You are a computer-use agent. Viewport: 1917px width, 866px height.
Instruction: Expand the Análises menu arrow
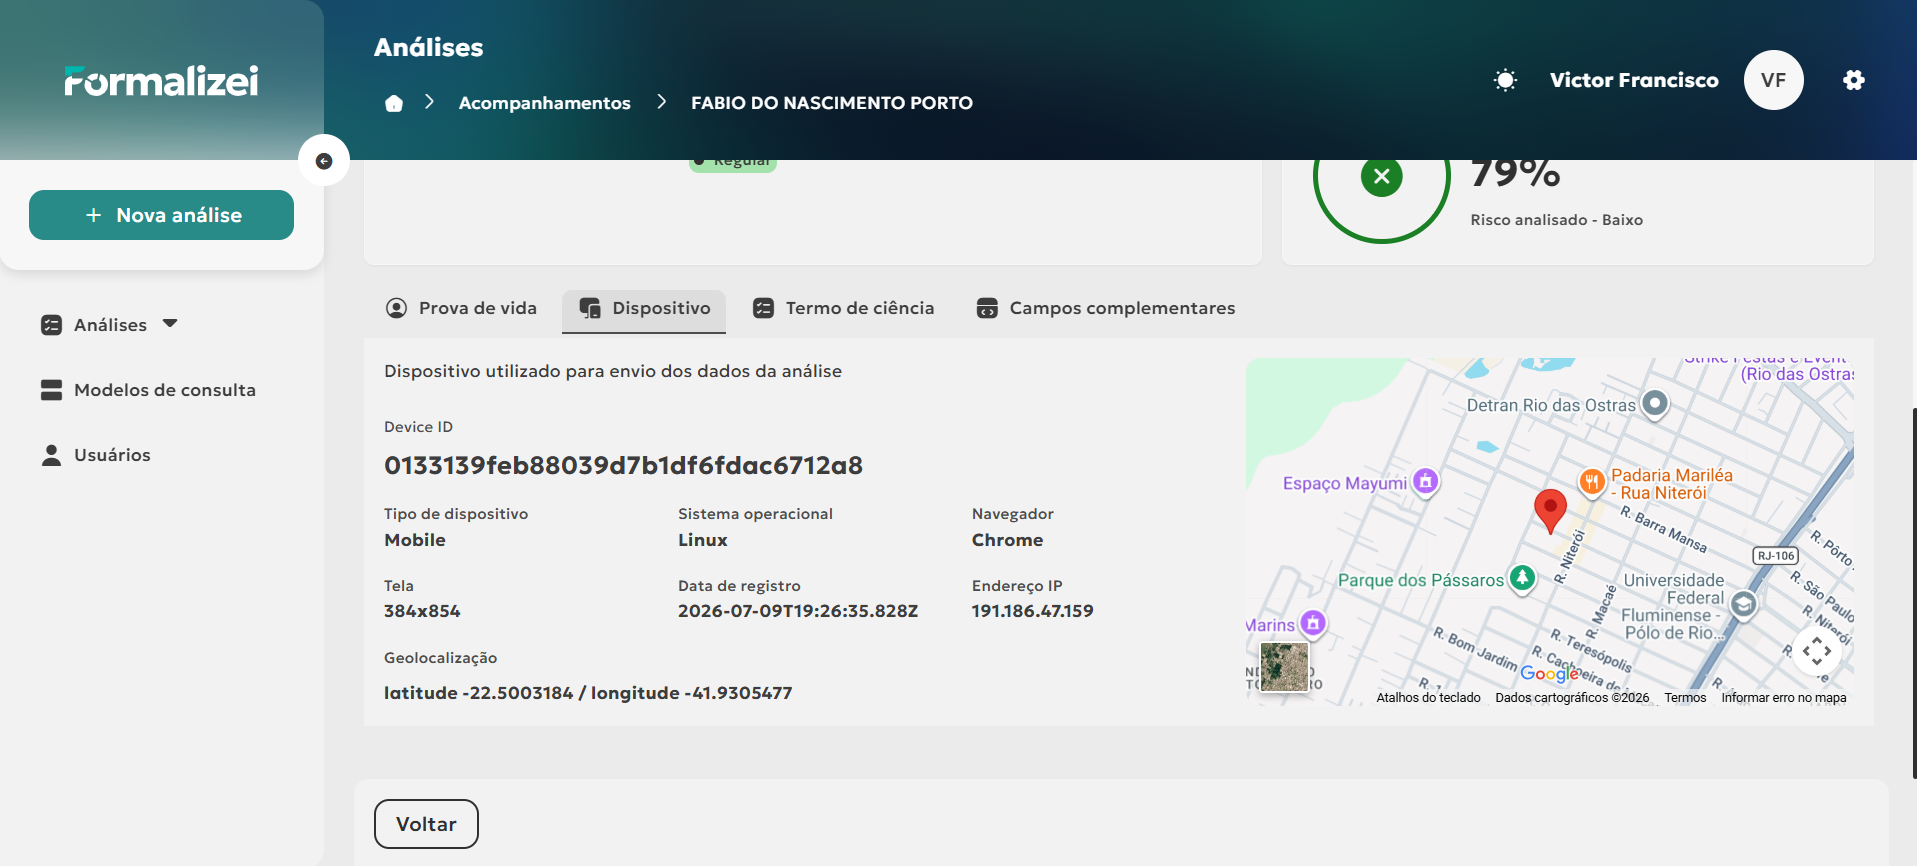click(170, 324)
